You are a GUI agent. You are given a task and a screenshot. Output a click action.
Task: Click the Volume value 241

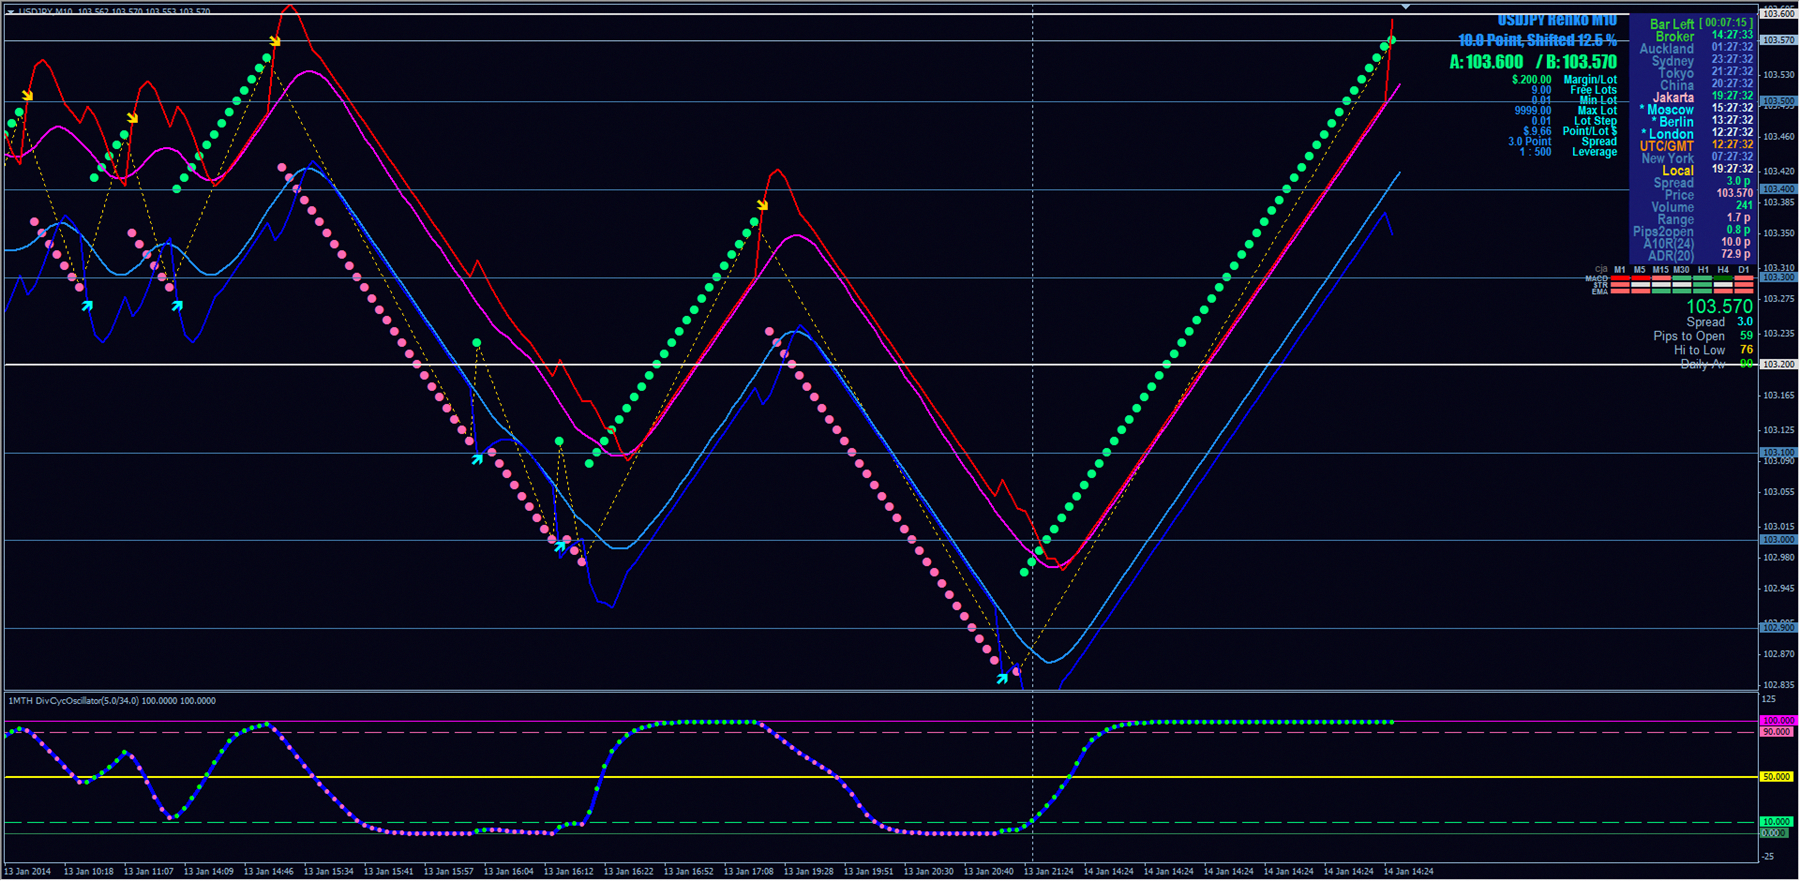(1745, 206)
